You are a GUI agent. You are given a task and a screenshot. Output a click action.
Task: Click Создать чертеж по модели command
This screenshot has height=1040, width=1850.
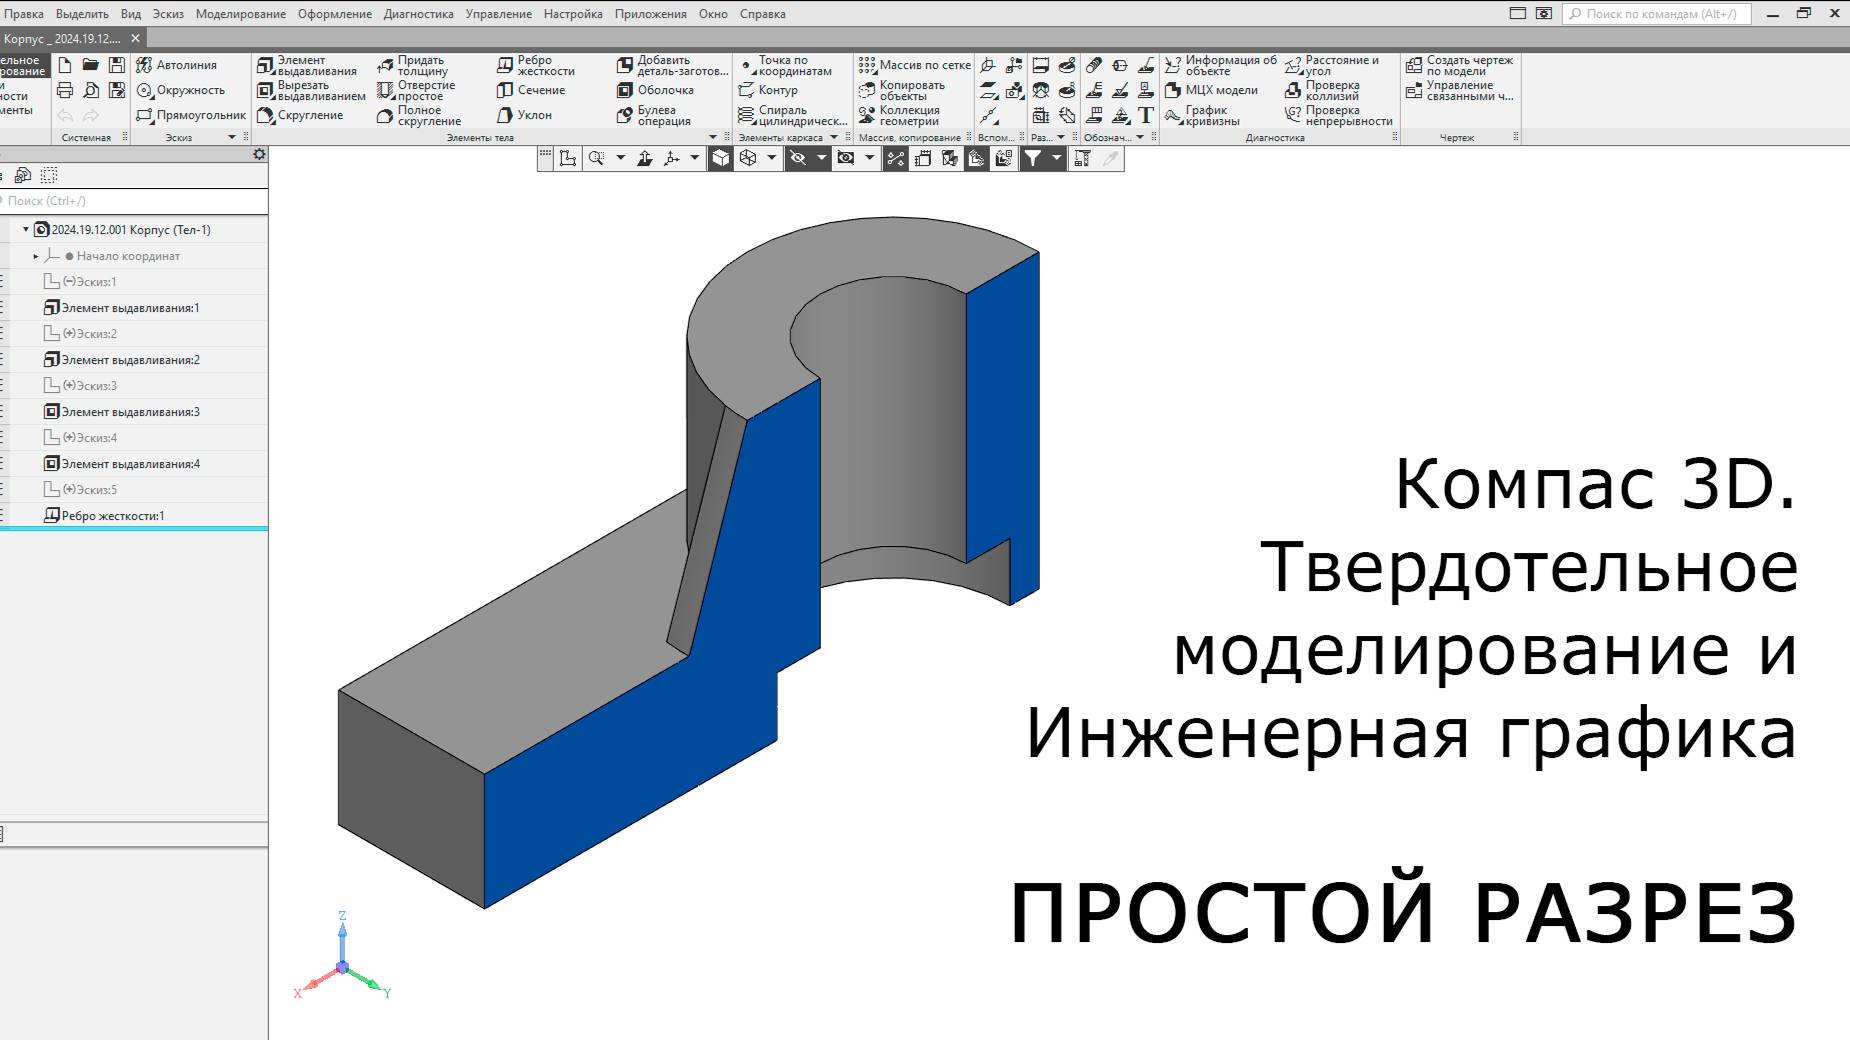click(1462, 64)
